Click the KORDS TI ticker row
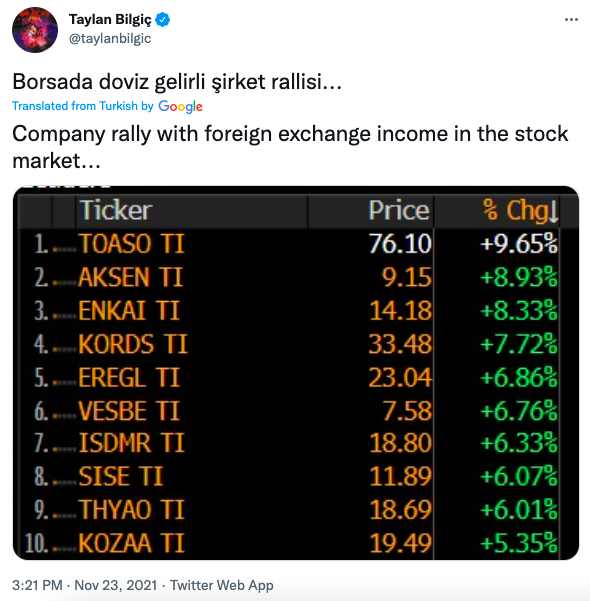The height and width of the screenshot is (601, 590). [295, 344]
